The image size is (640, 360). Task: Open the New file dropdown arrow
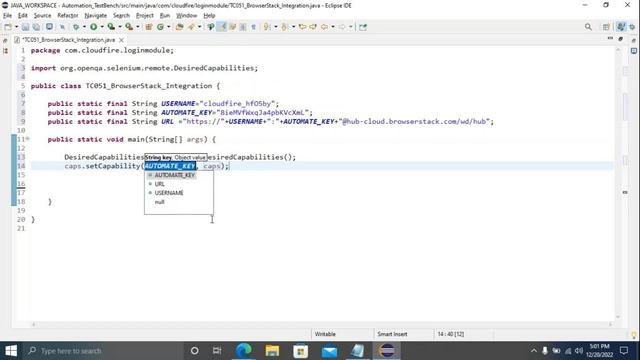click(x=17, y=27)
